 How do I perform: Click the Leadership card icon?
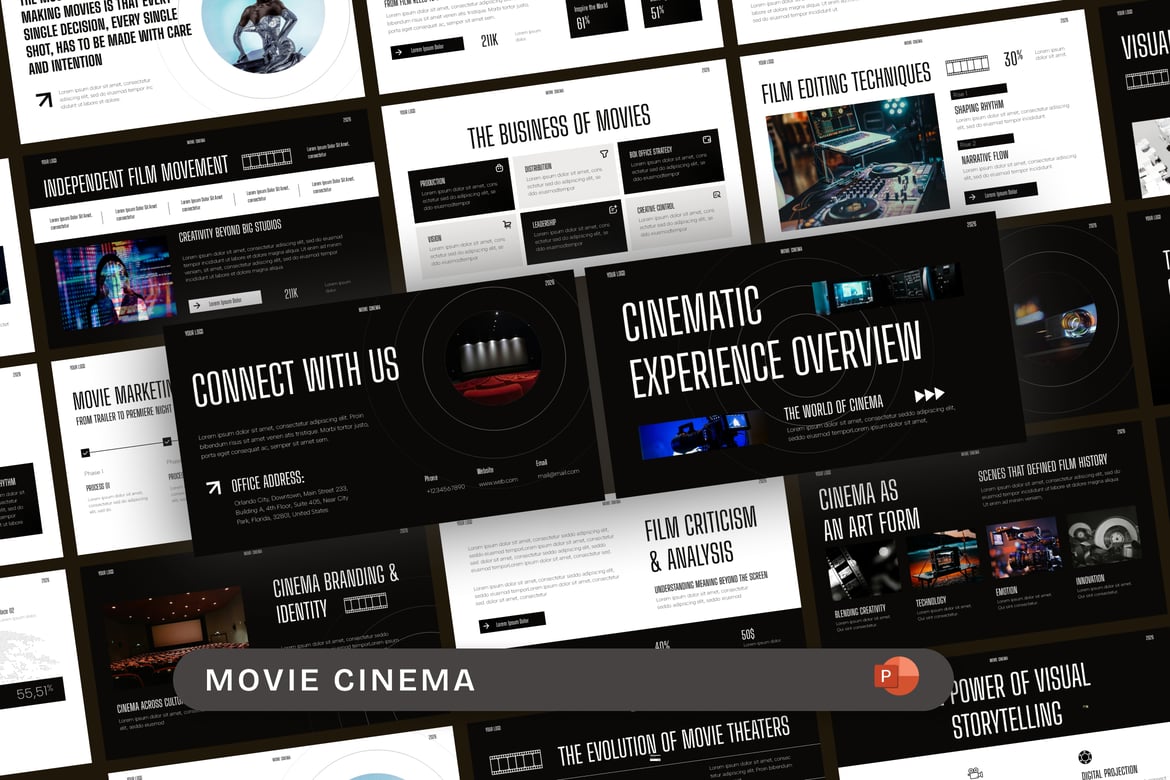click(x=613, y=210)
